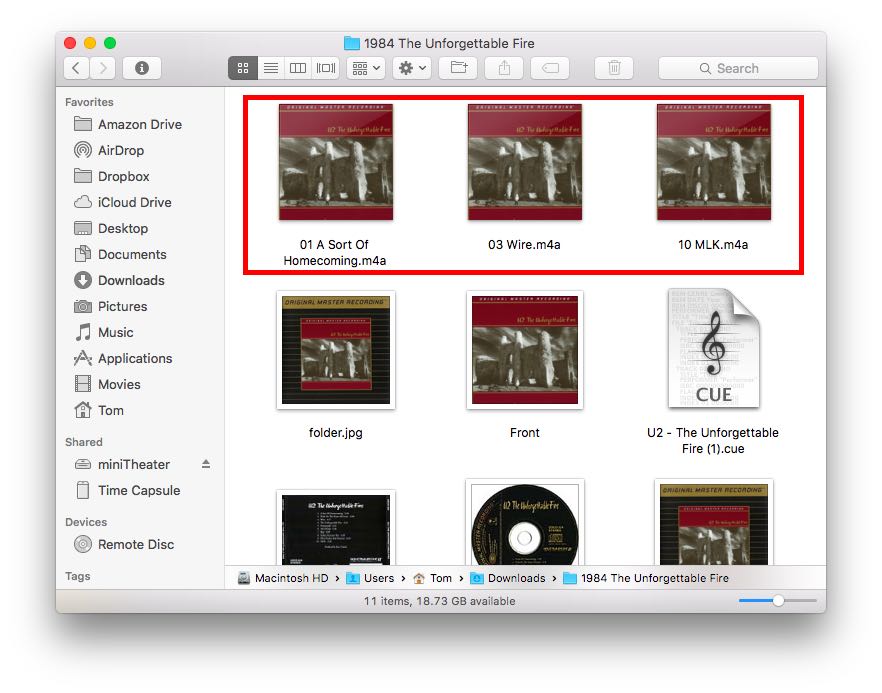Click the window title folder proxy icon

pyautogui.click(x=352, y=43)
